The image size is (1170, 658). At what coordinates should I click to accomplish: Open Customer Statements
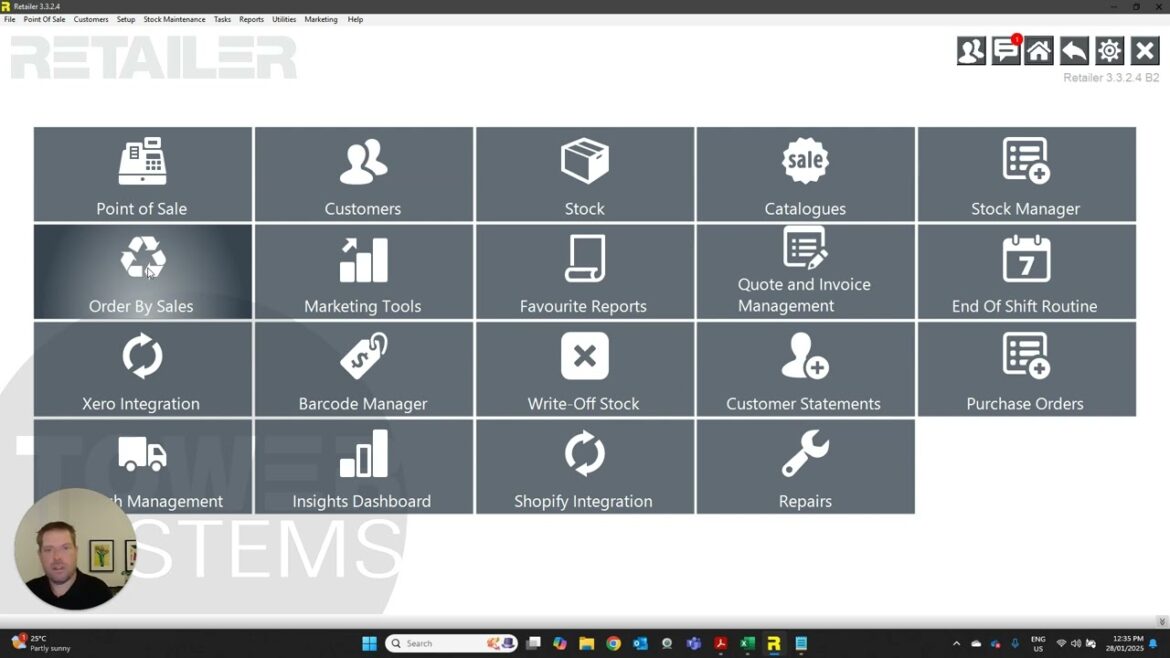[x=805, y=369]
